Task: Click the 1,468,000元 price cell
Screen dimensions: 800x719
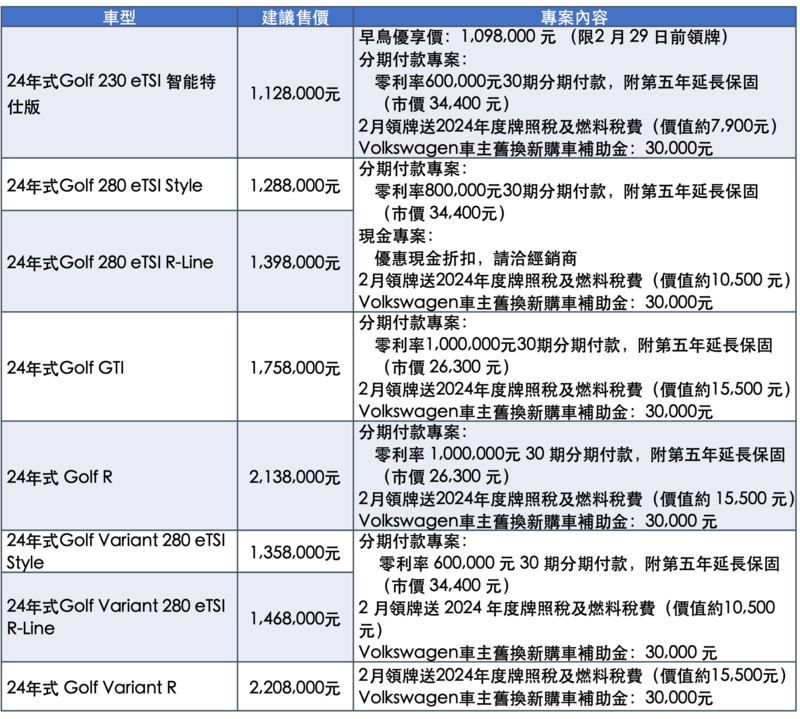Action: pyautogui.click(x=295, y=619)
